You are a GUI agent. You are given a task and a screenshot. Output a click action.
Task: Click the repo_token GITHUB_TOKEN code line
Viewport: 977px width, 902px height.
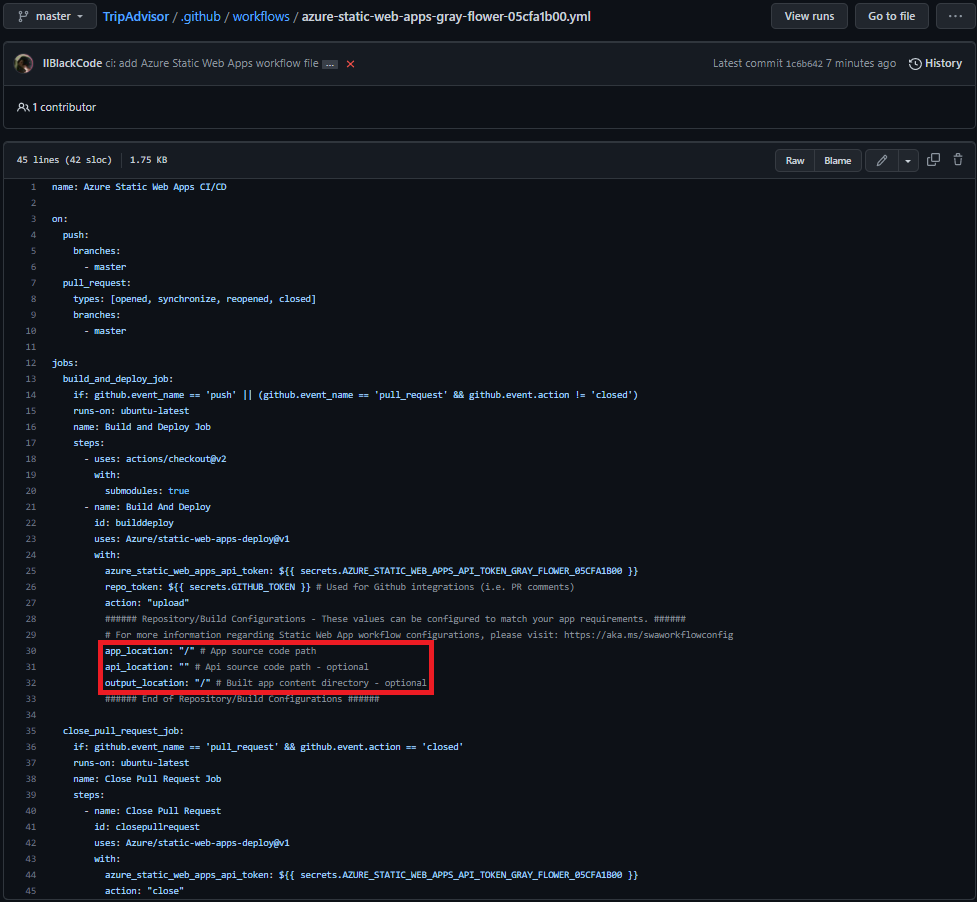(x=340, y=587)
